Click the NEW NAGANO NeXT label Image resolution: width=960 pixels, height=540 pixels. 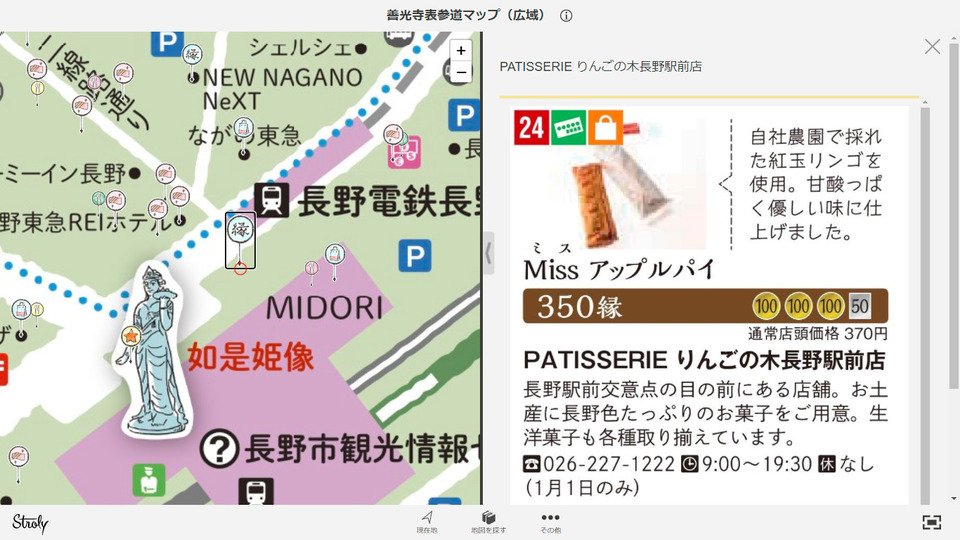pyautogui.click(x=282, y=89)
